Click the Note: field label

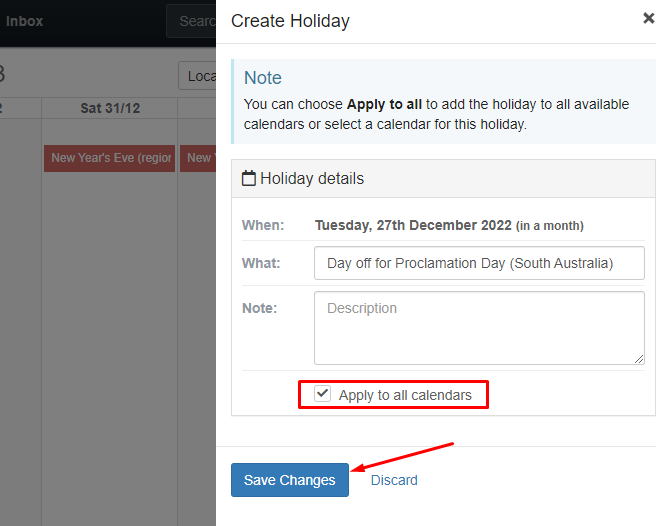click(259, 308)
